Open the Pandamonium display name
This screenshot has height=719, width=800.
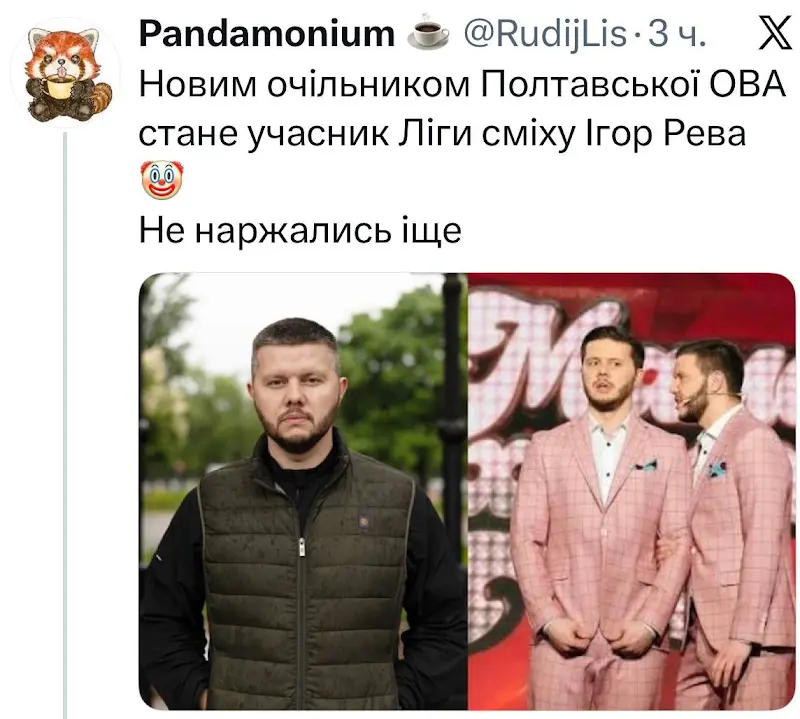267,34
